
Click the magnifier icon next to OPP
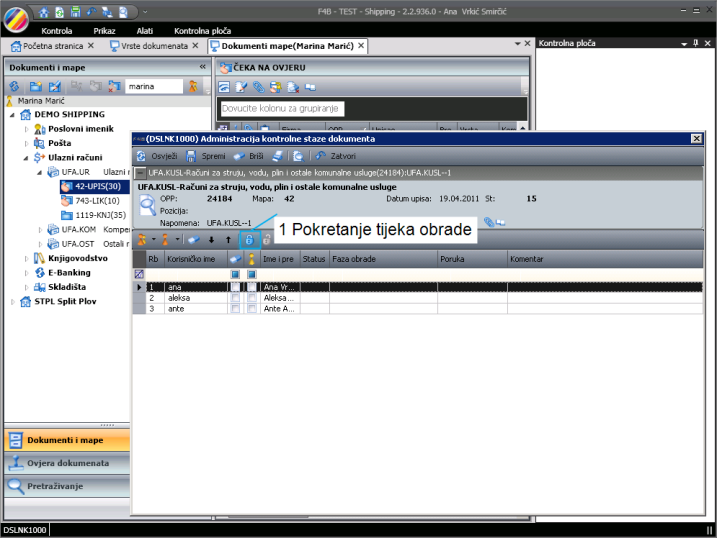(x=147, y=205)
